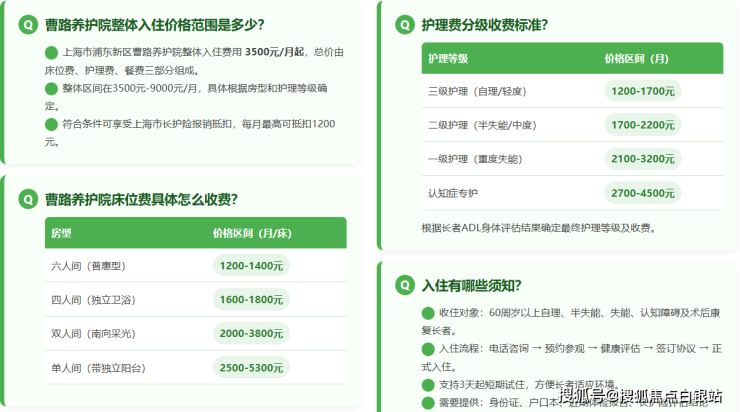Click the 房型 column header
740x412 pixels.
61,233
